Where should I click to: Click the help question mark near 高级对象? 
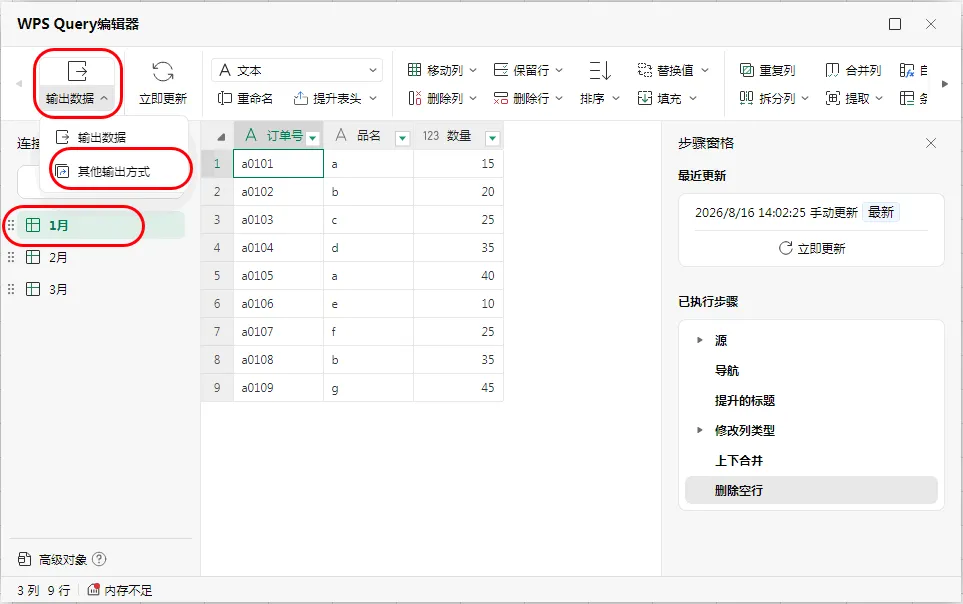99,559
